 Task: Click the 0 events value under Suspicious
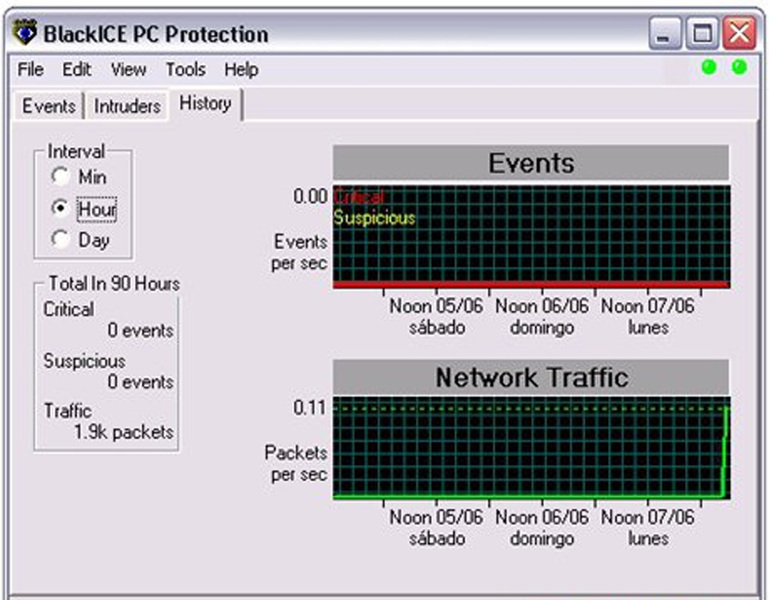tap(141, 381)
